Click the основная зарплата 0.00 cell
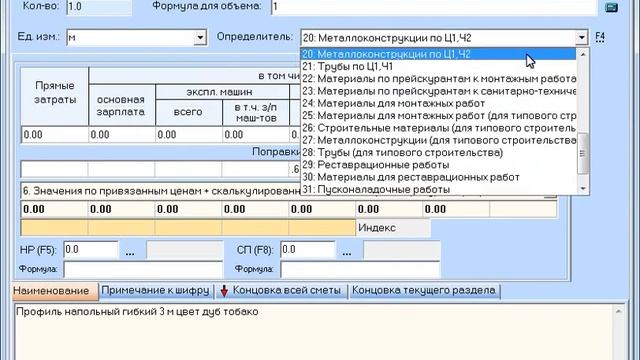The image size is (640, 360). point(122,135)
